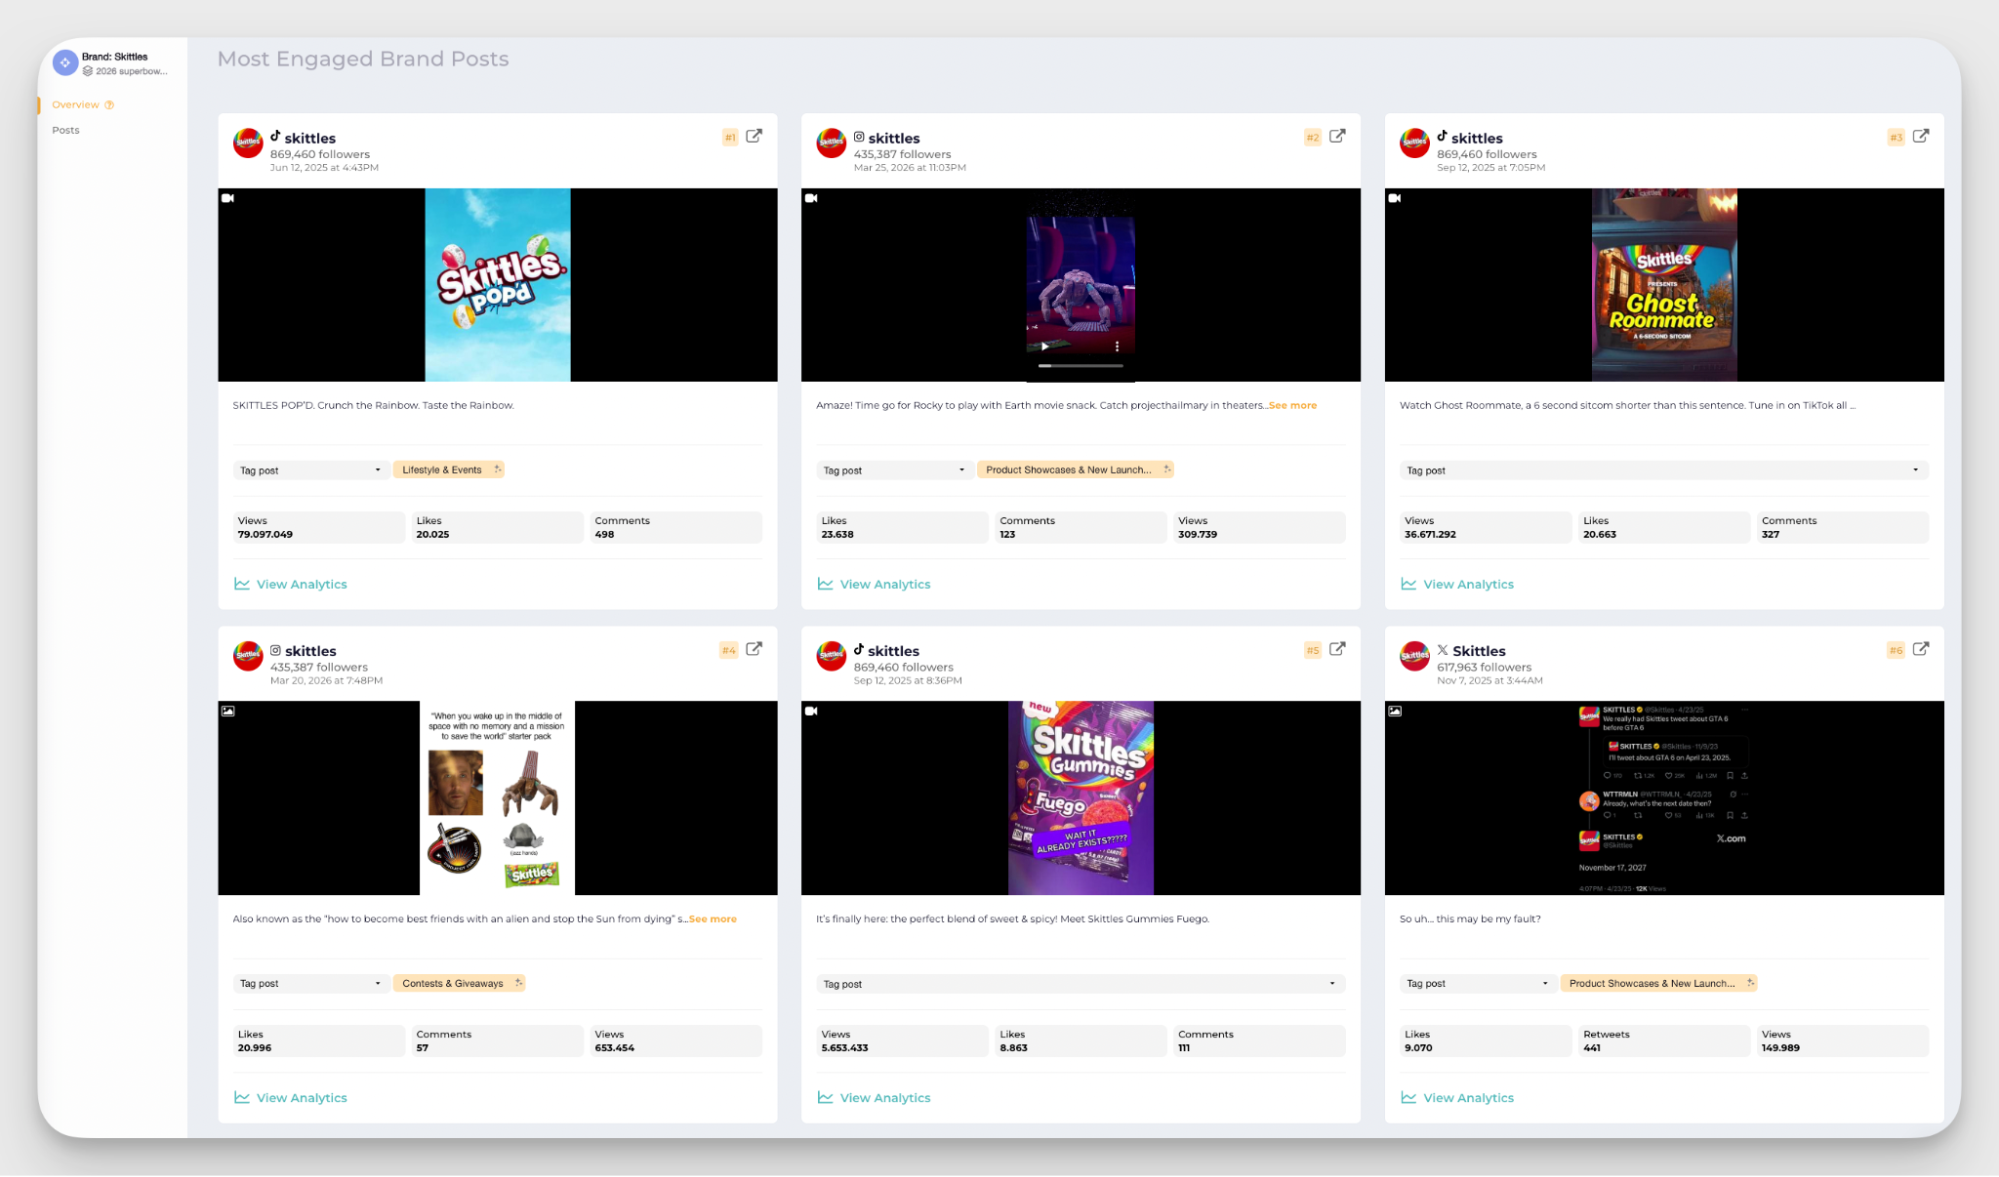View Analytics for Gummies Fuego post
Viewport: 1999px width, 1177px height.
[x=874, y=1098]
